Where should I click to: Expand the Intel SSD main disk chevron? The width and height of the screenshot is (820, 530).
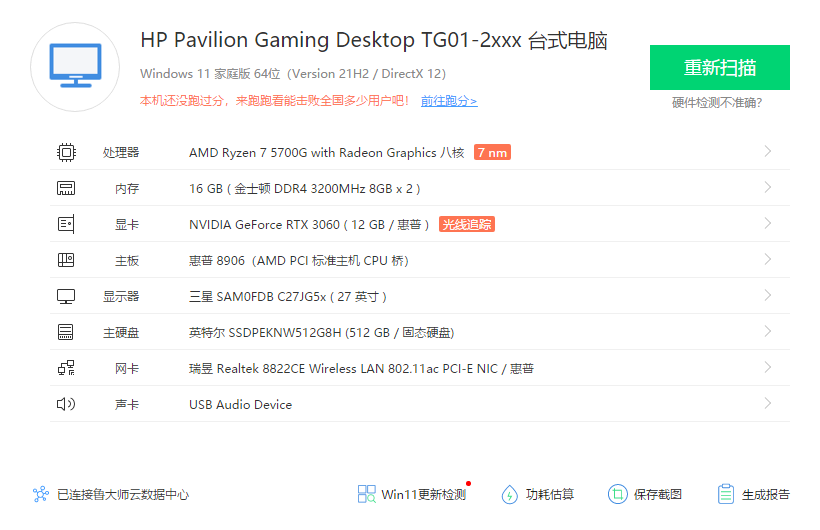tap(767, 332)
